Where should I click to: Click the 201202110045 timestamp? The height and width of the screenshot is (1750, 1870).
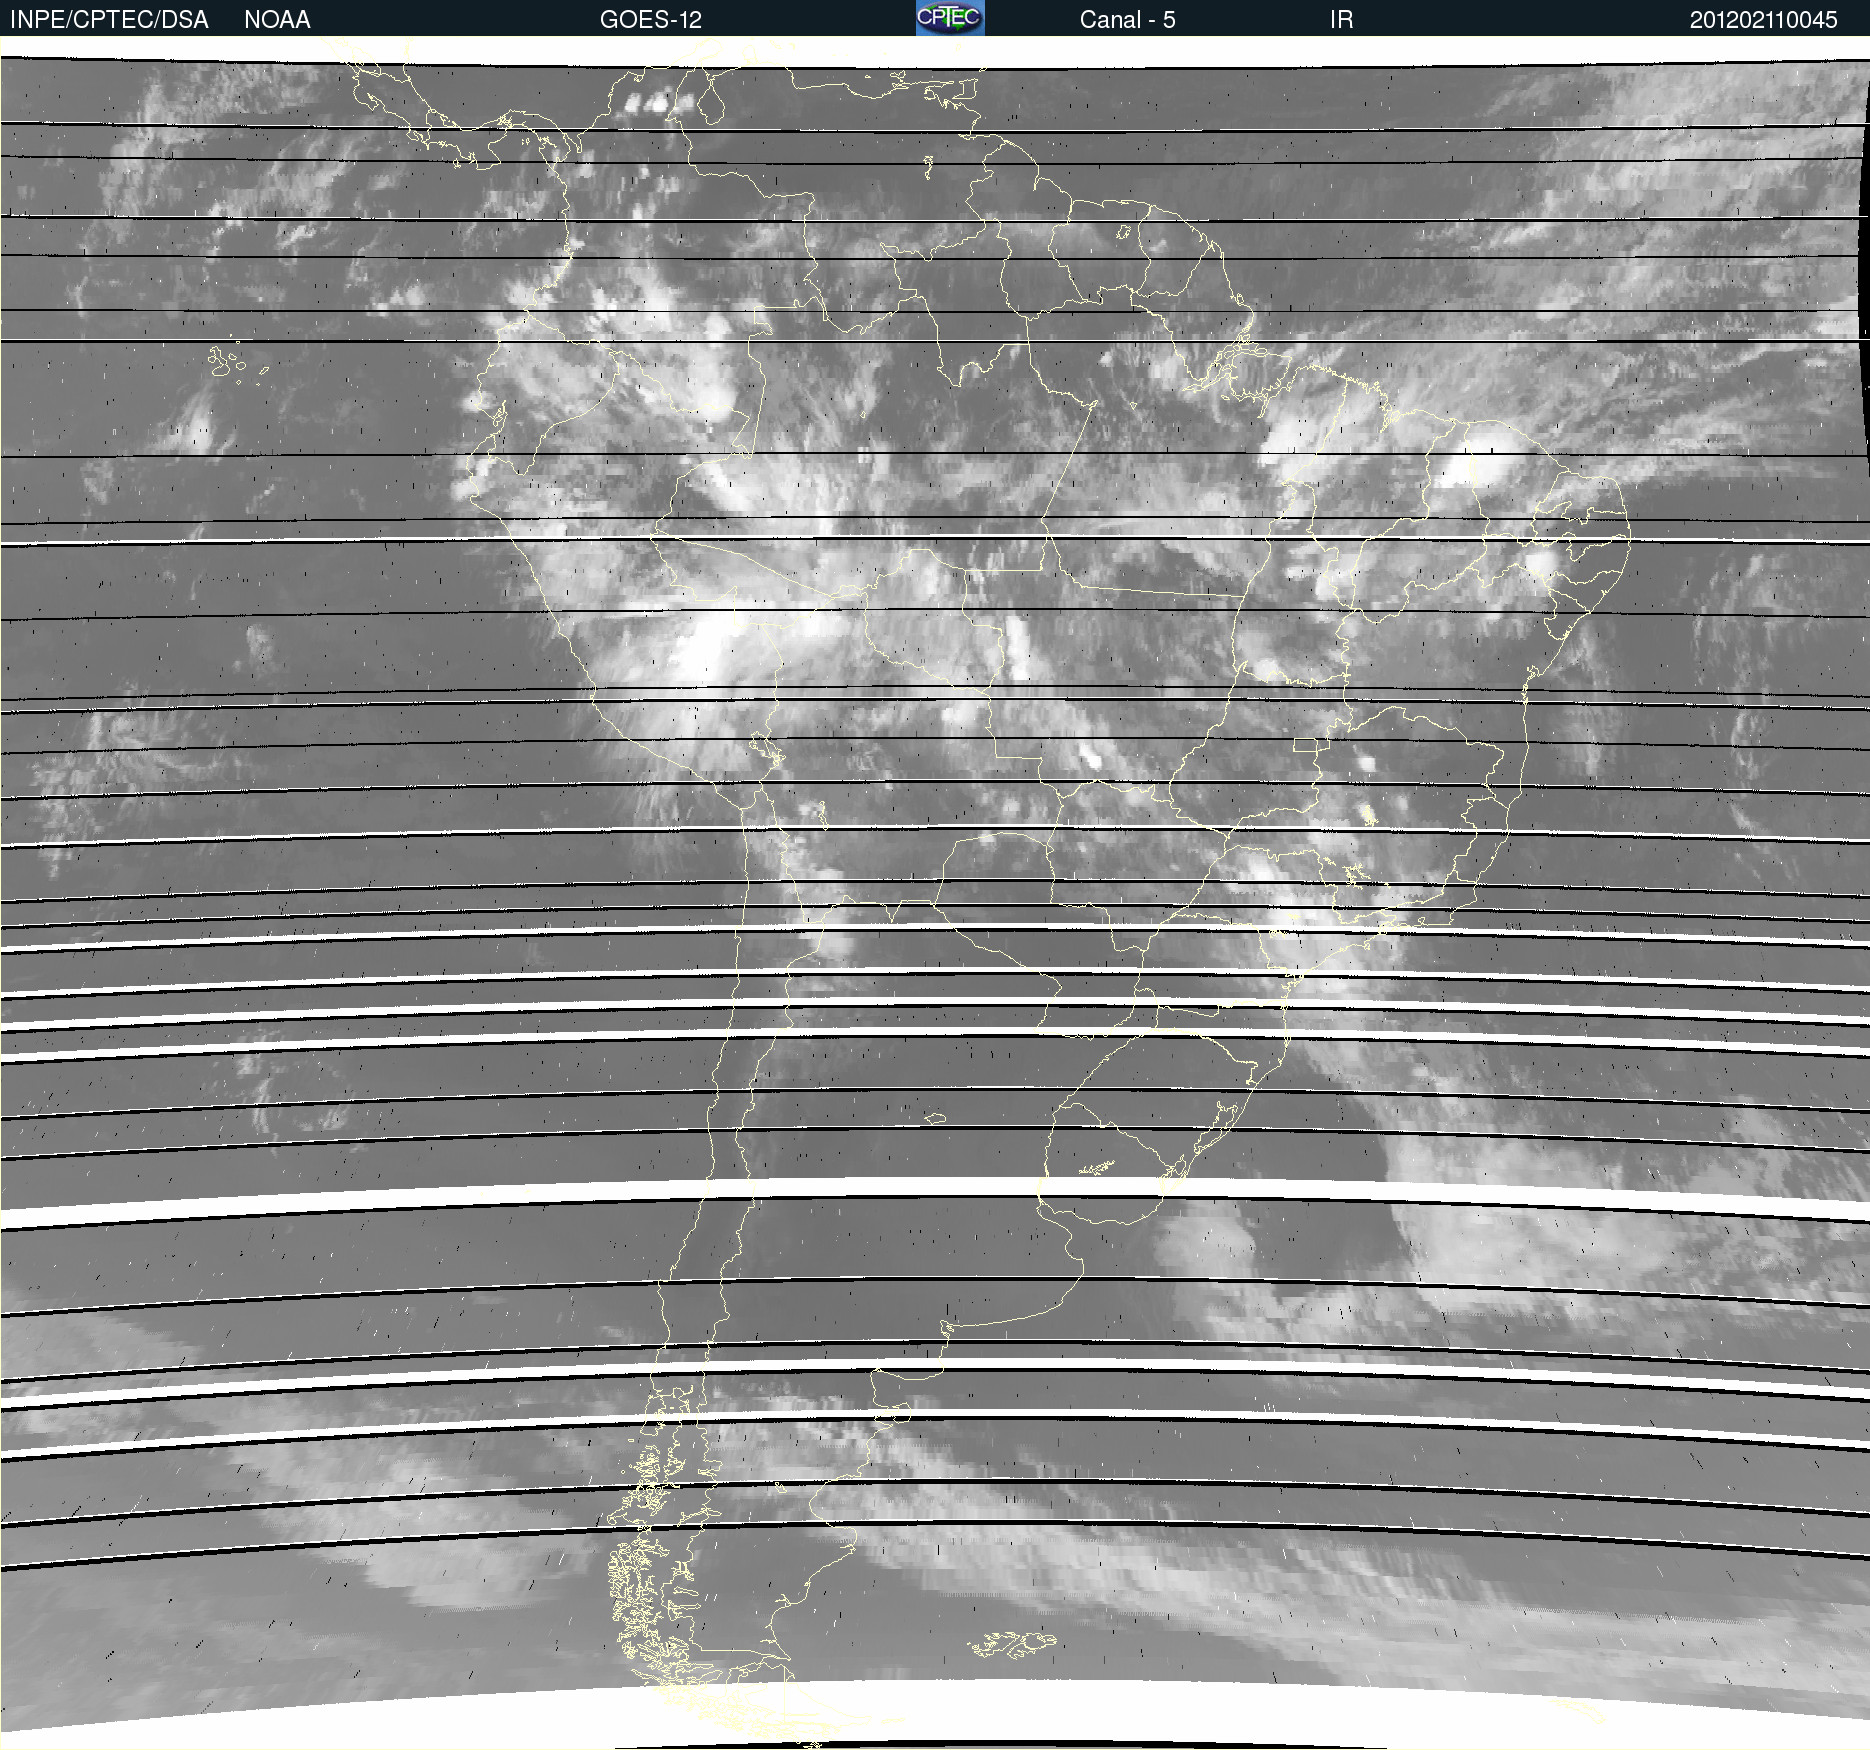click(1763, 20)
